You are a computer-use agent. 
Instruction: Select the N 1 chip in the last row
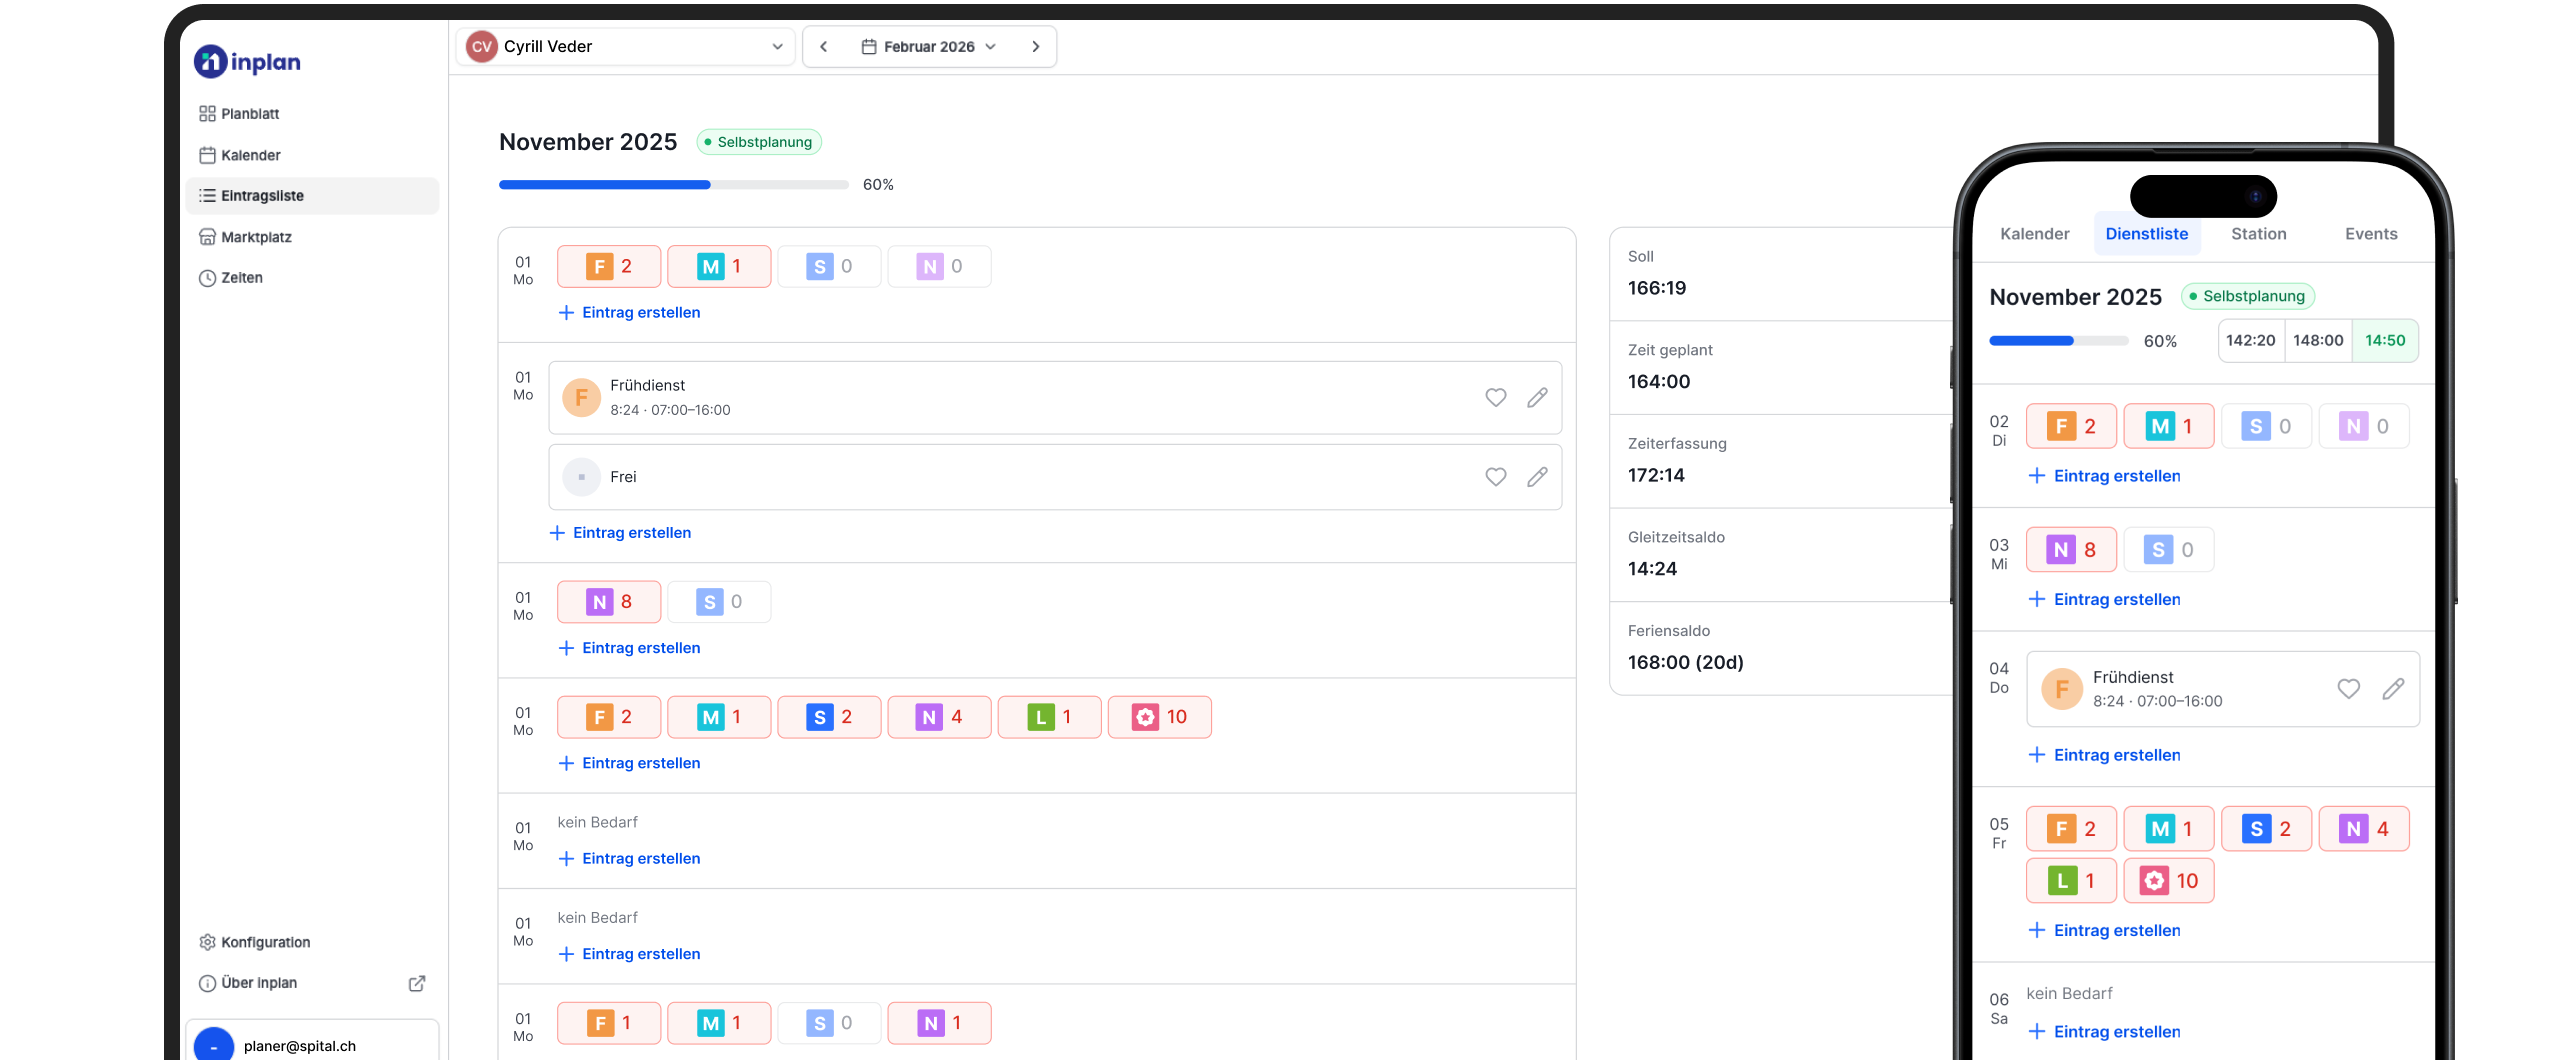pos(939,1023)
